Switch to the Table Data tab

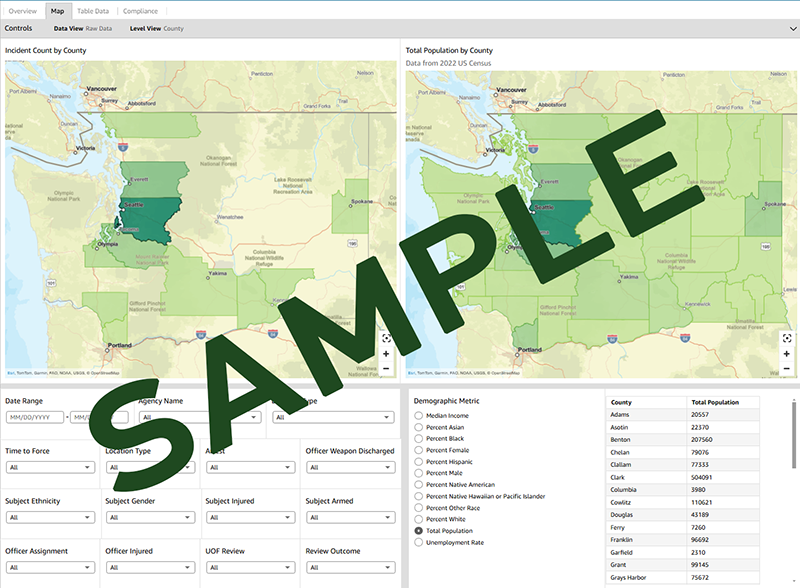93,10
